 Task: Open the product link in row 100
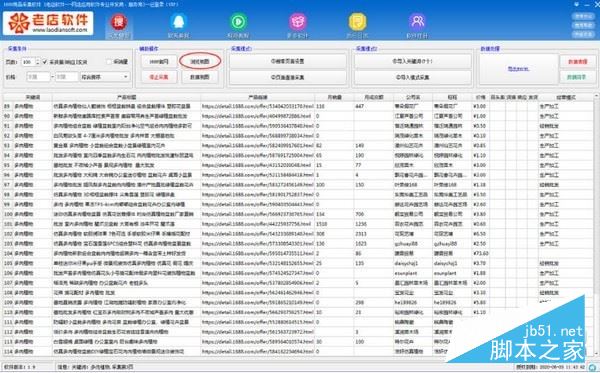258,214
